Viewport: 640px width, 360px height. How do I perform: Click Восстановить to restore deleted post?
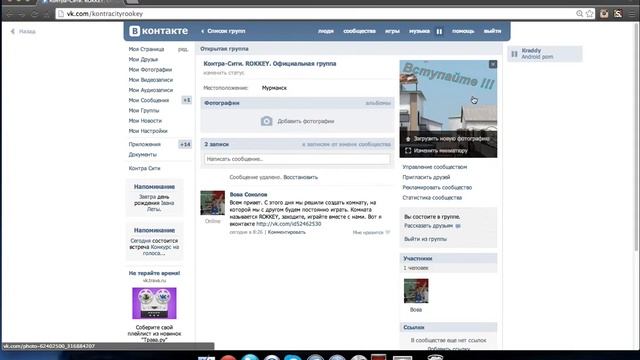click(x=300, y=177)
